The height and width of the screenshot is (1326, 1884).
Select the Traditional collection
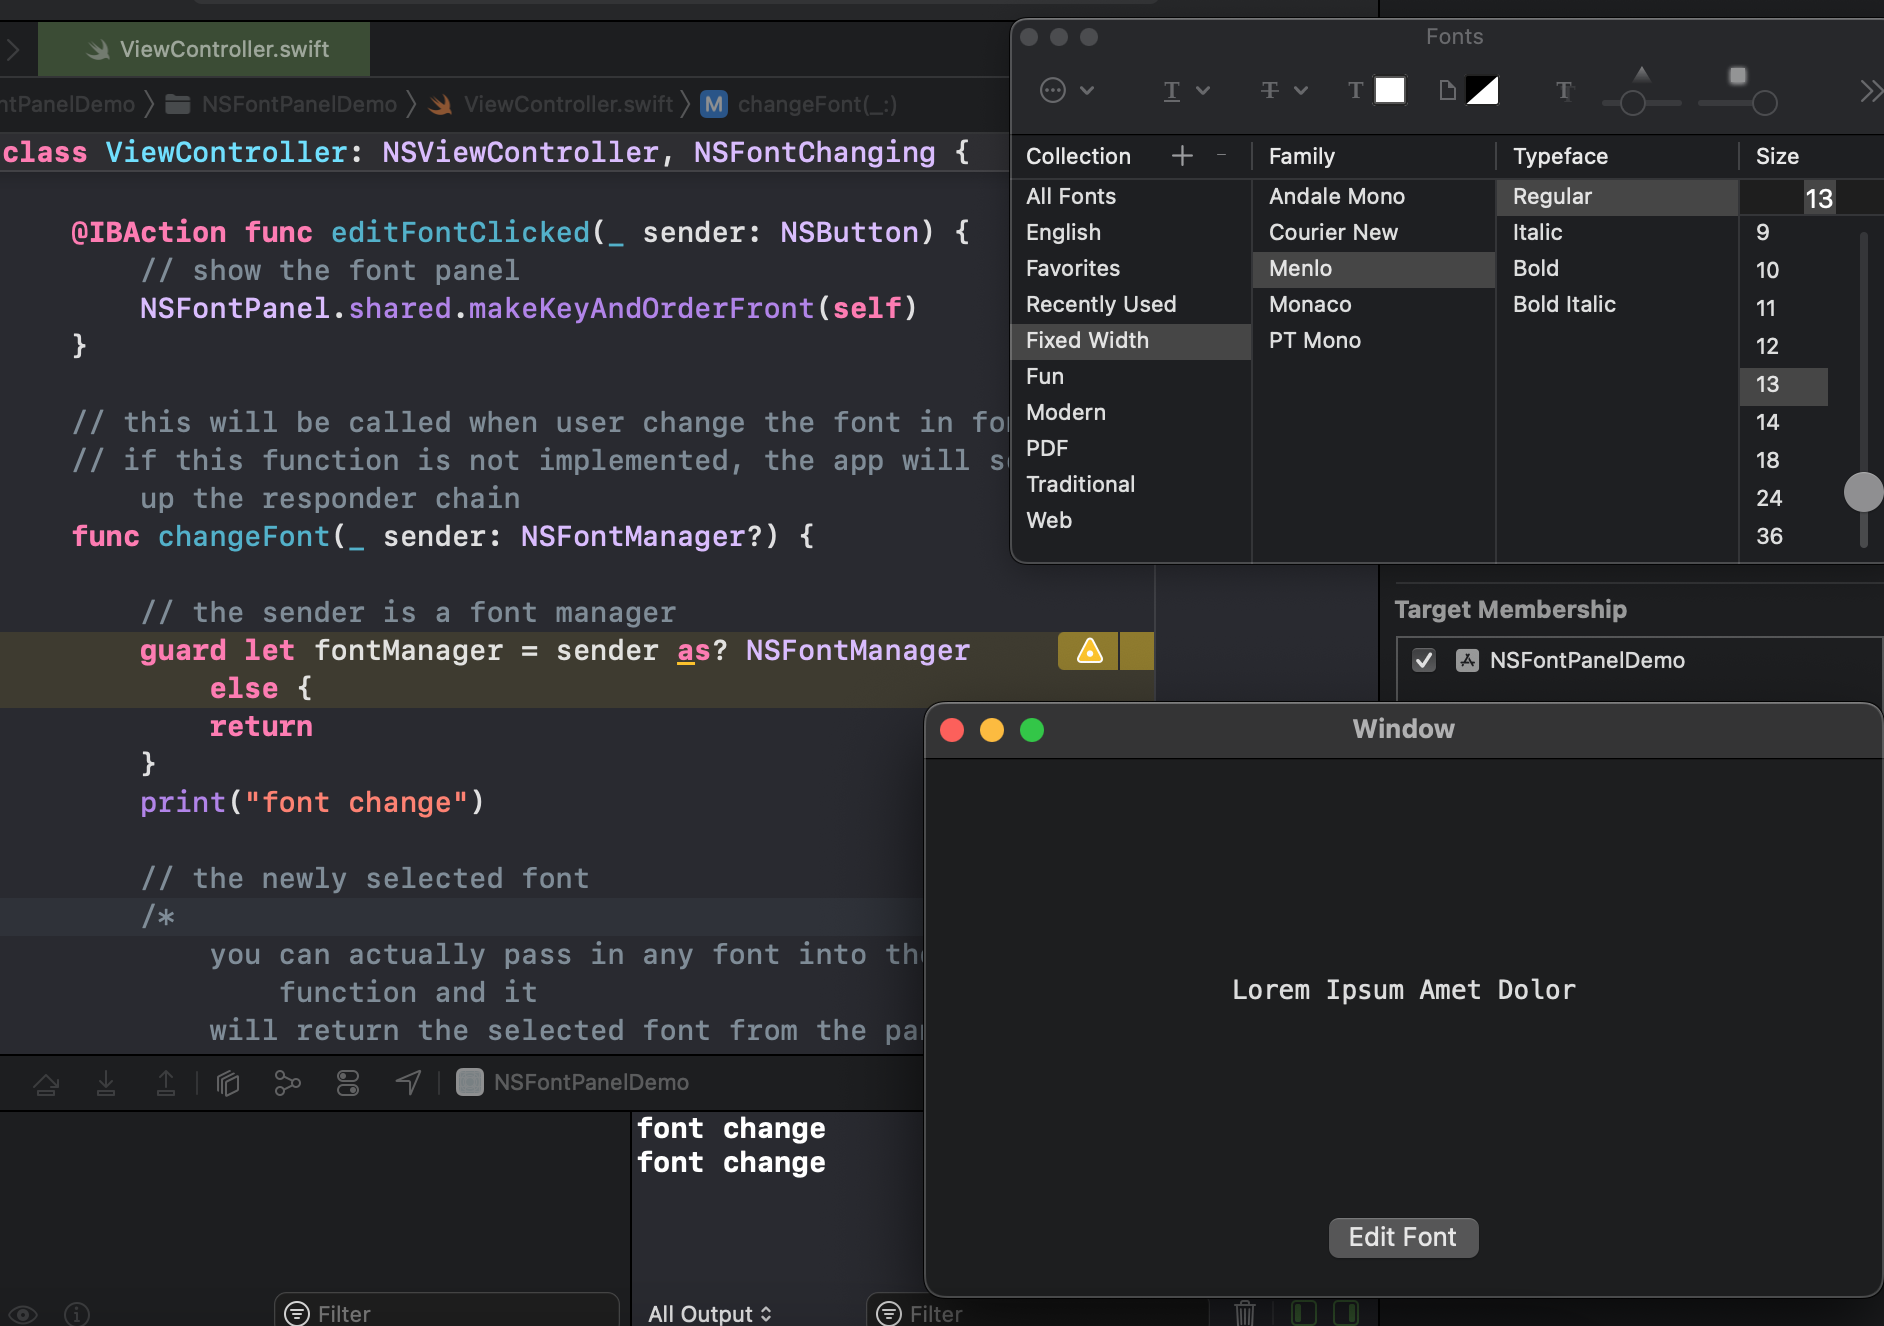click(1131, 484)
